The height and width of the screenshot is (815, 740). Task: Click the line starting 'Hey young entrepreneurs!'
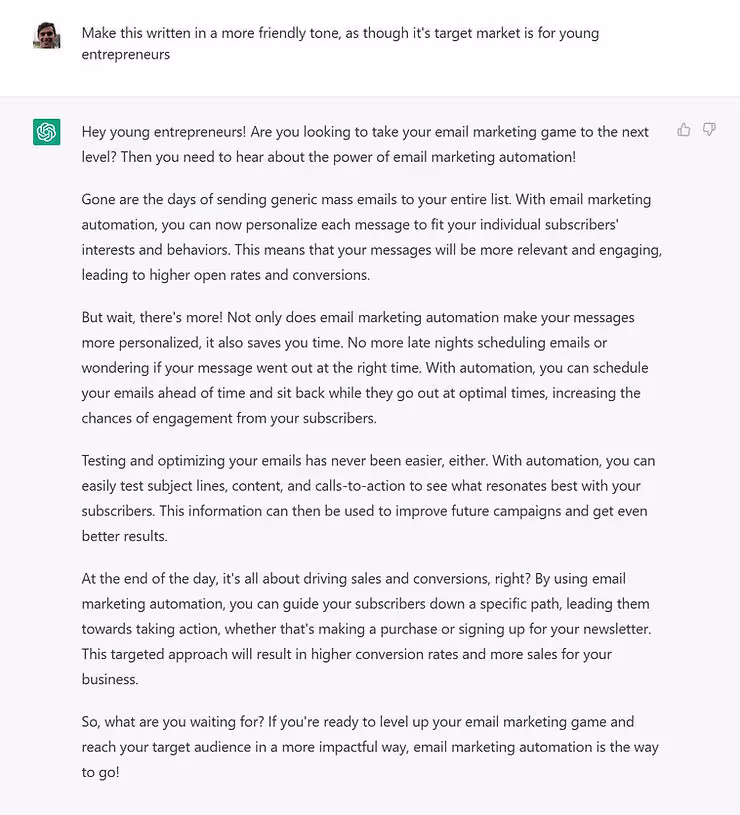pos(365,132)
